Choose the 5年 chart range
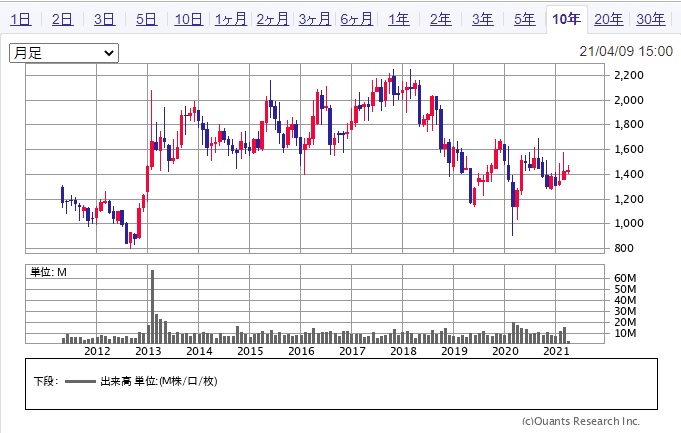Image resolution: width=681 pixels, height=433 pixels. 525,19
